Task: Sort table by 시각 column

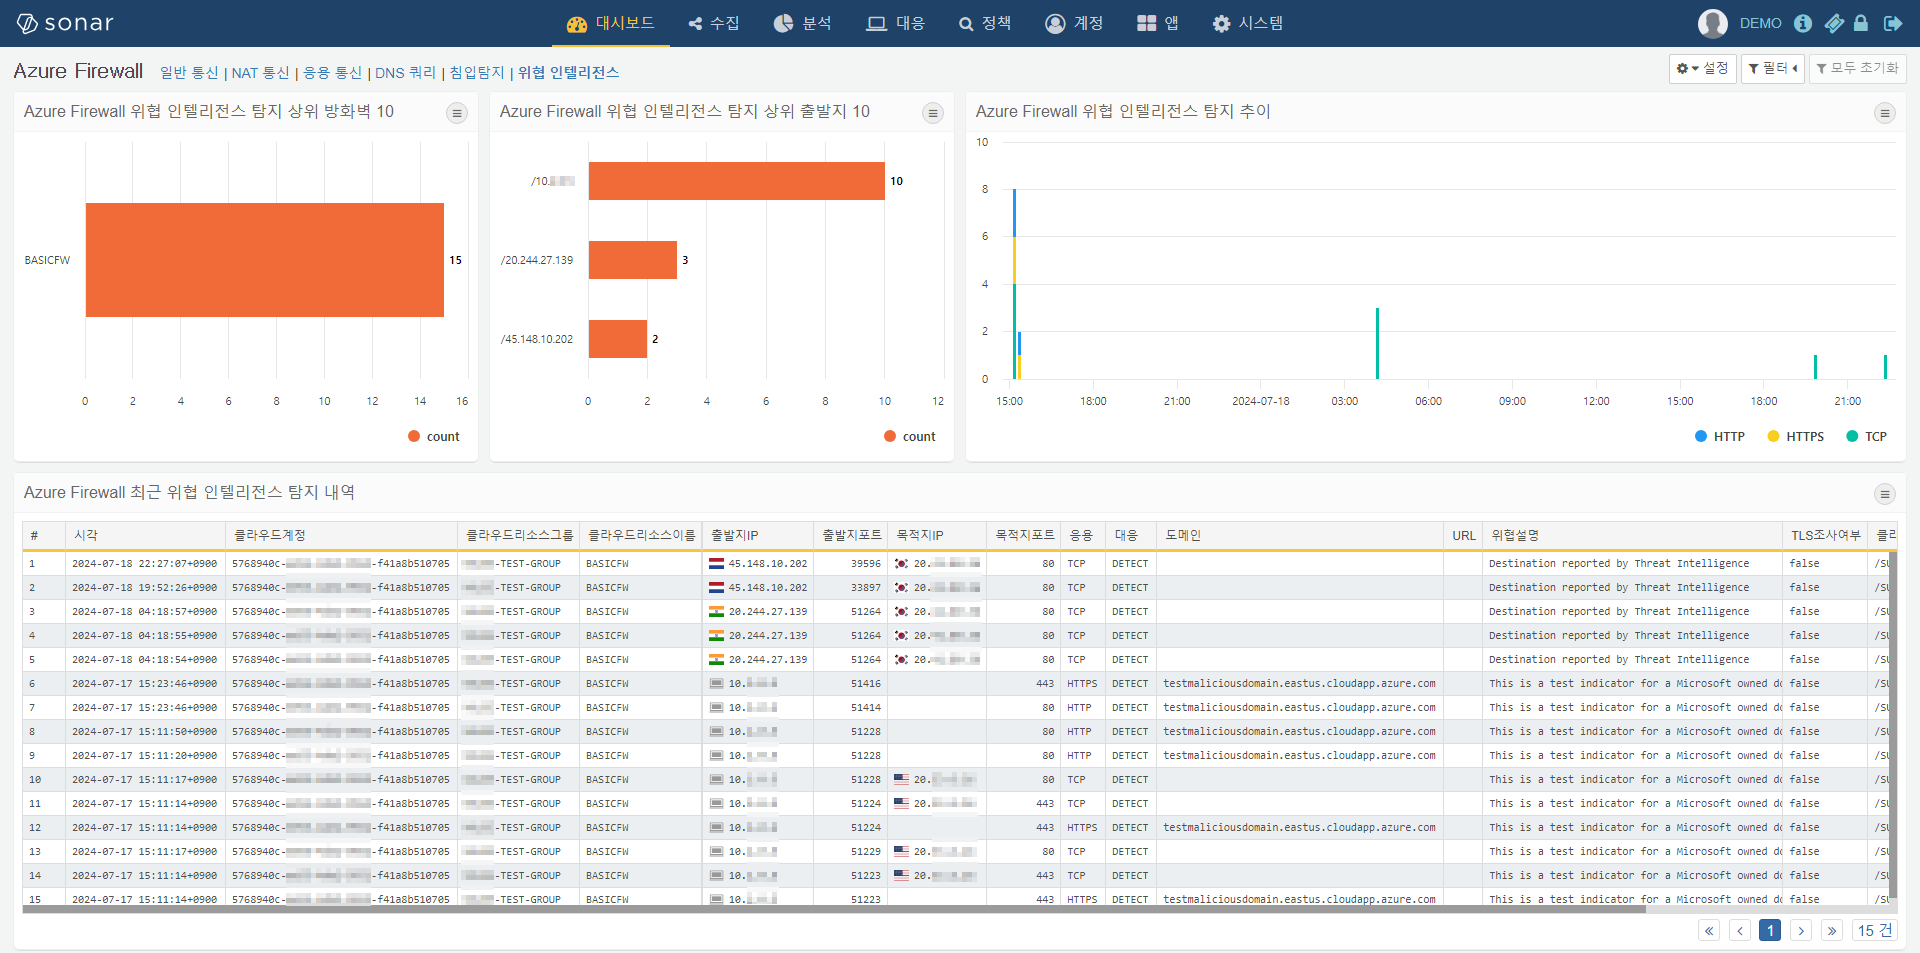Action: [146, 536]
